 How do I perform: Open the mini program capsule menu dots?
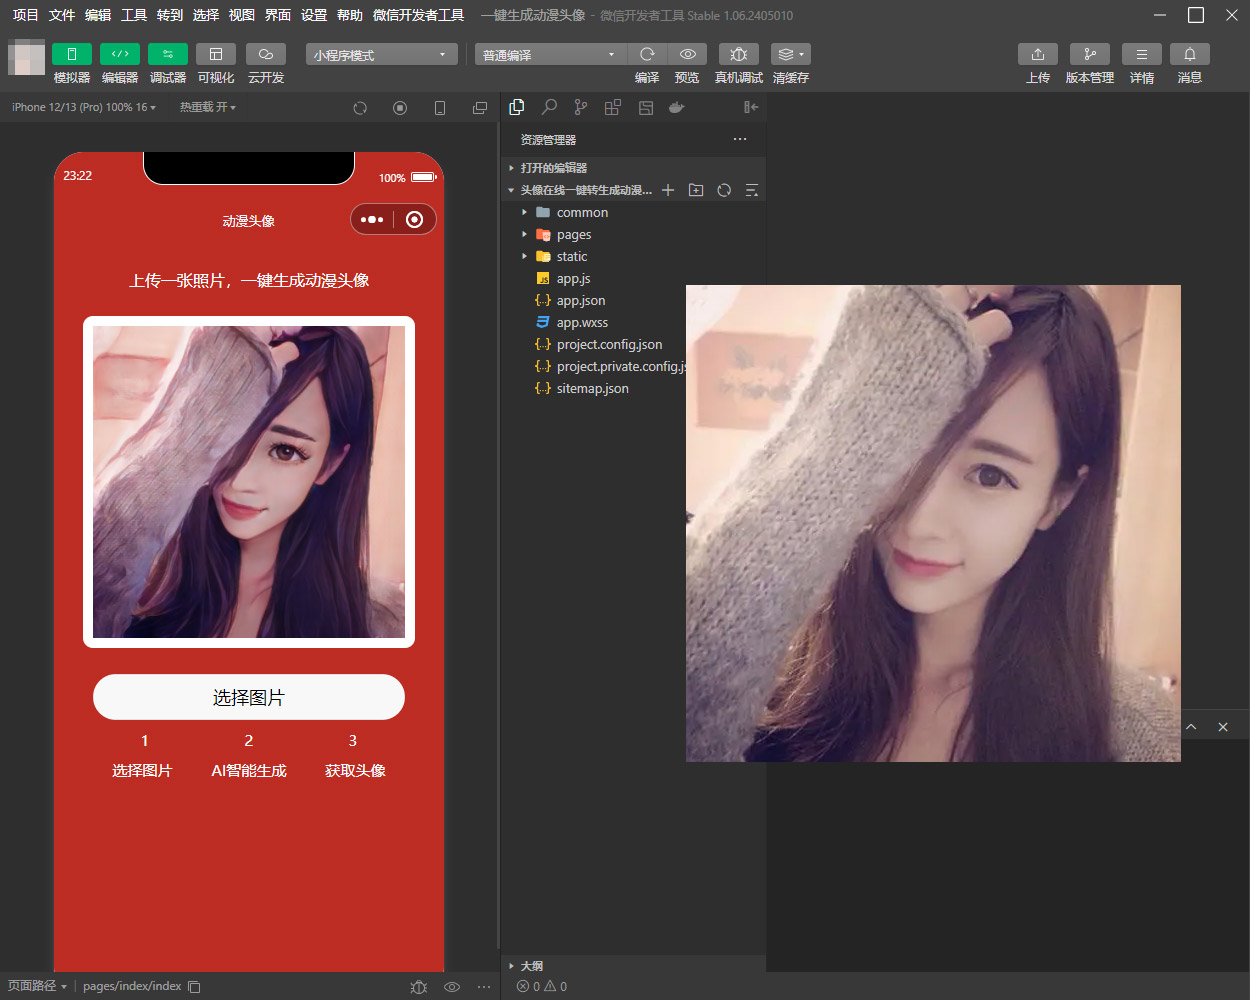point(372,220)
